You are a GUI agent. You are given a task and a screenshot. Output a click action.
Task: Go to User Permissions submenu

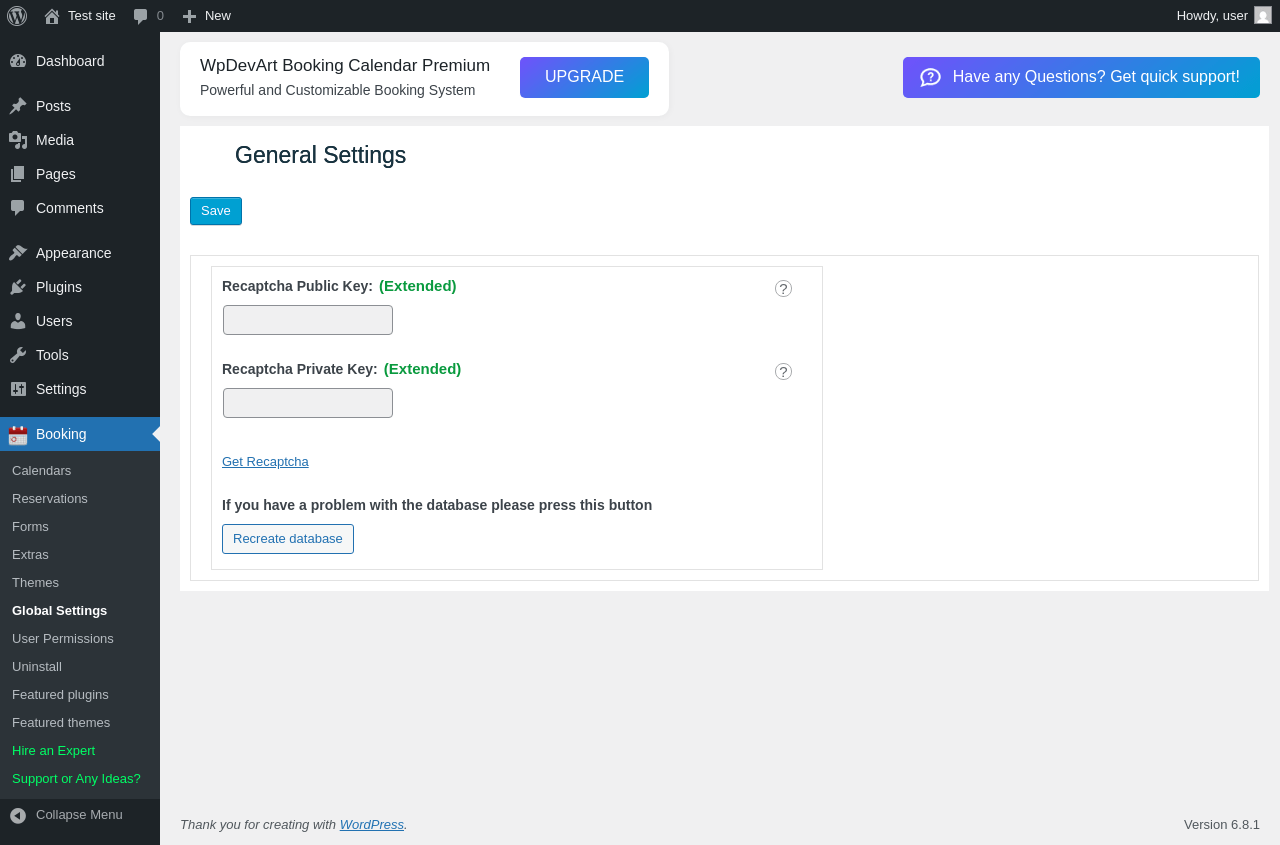63,639
